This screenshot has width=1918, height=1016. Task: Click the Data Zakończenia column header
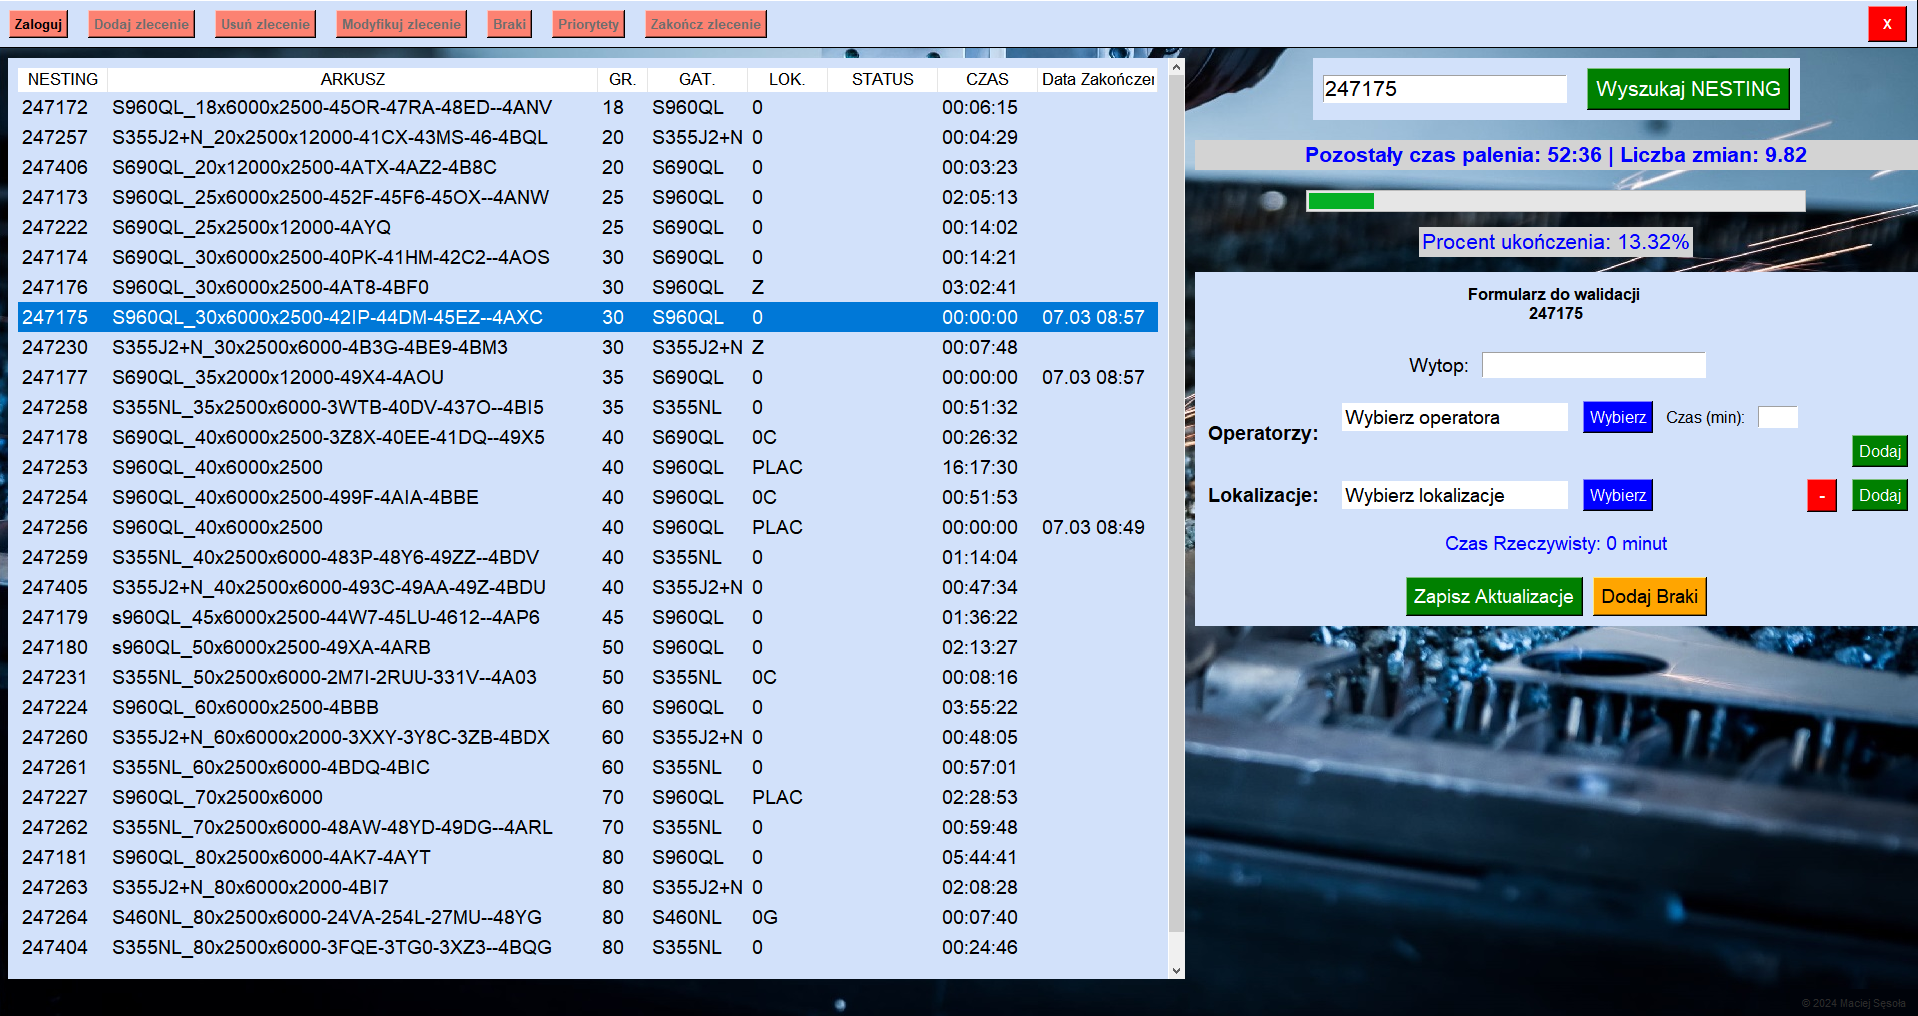point(1097,79)
